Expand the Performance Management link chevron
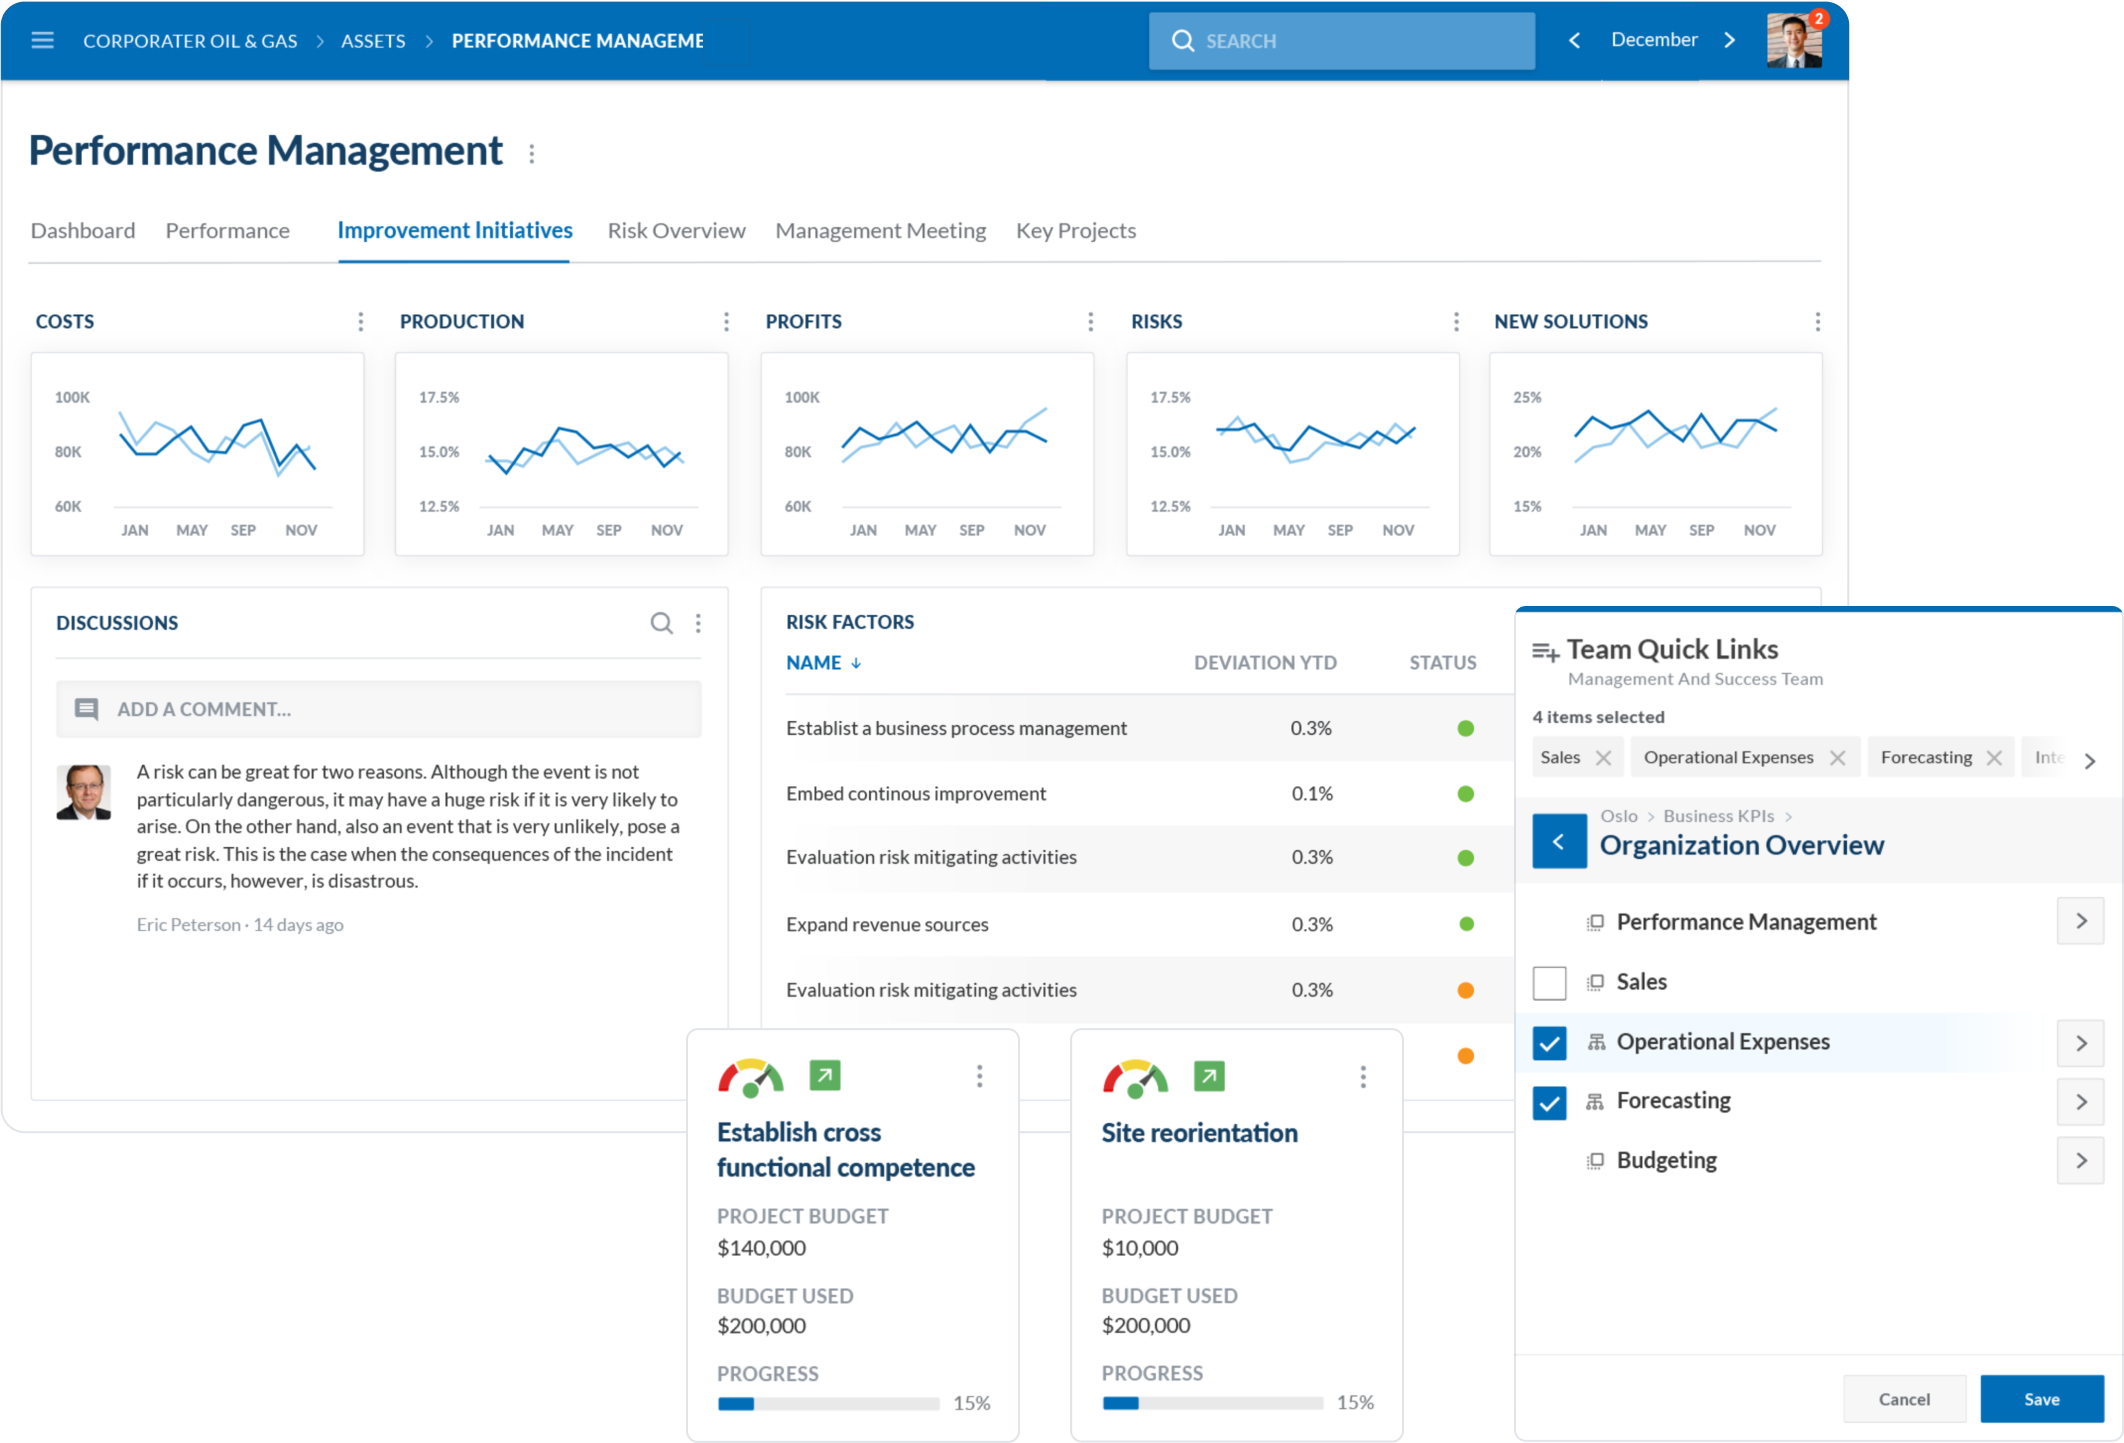This screenshot has width=2124, height=1443. (2080, 921)
